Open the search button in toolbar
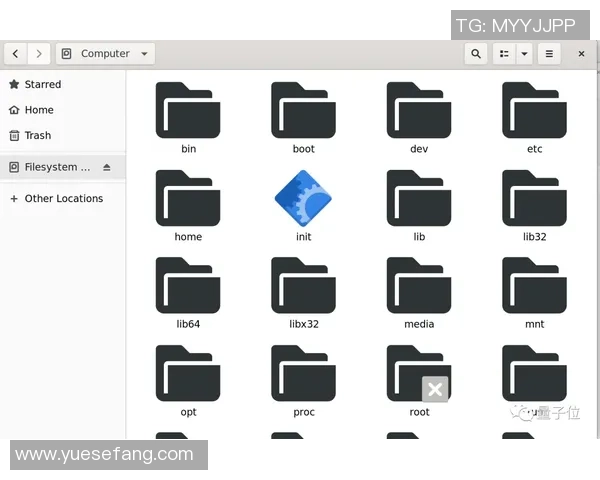 click(476, 54)
